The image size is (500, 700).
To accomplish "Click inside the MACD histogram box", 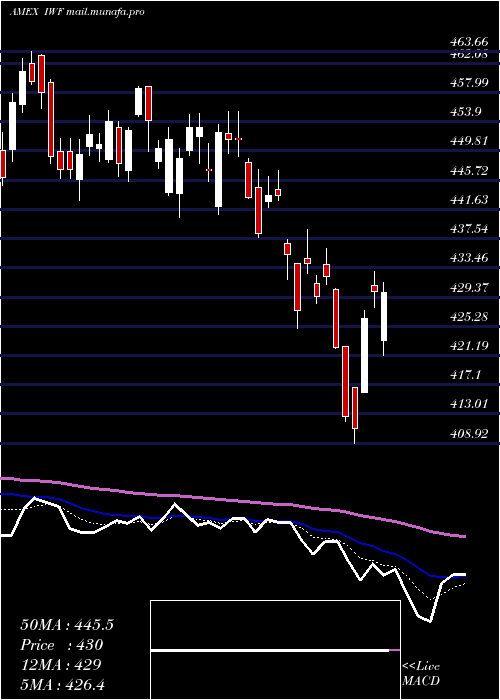I will (275, 650).
